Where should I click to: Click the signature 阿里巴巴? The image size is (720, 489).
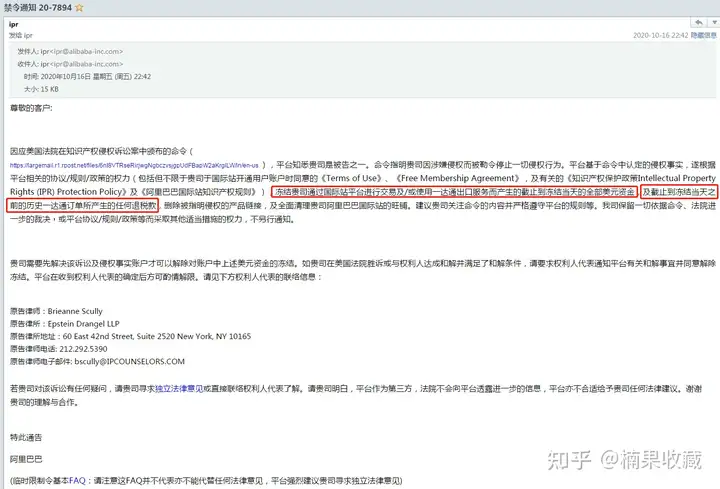point(26,459)
